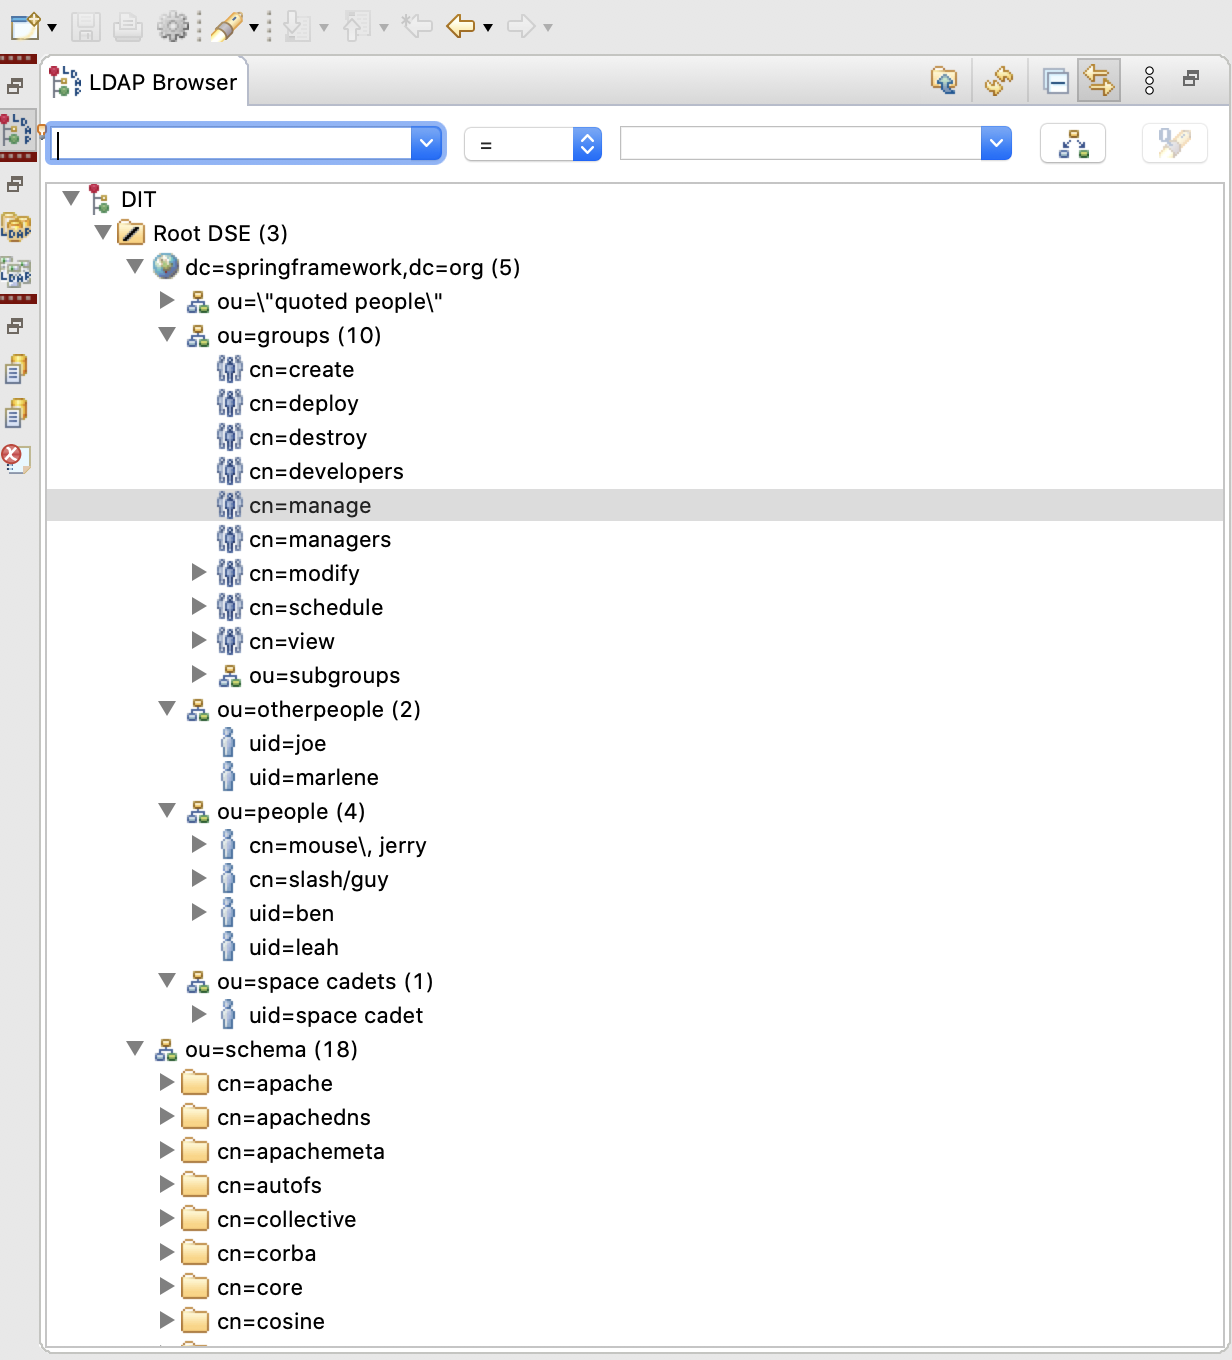Viewport: 1232px width, 1360px height.
Task: Click the globe icon beside dc=springframework,dc=org
Action: point(166,267)
